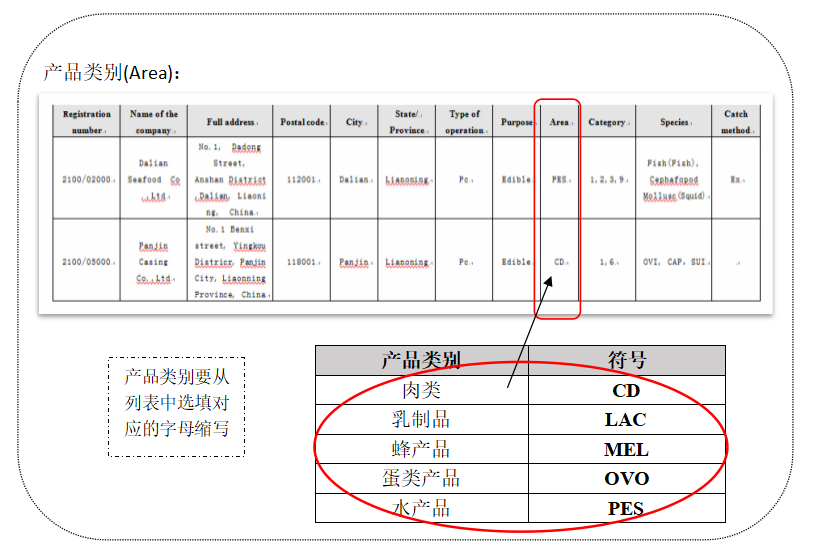
Task: Click the 符号 header in lower table
Action: pos(627,360)
